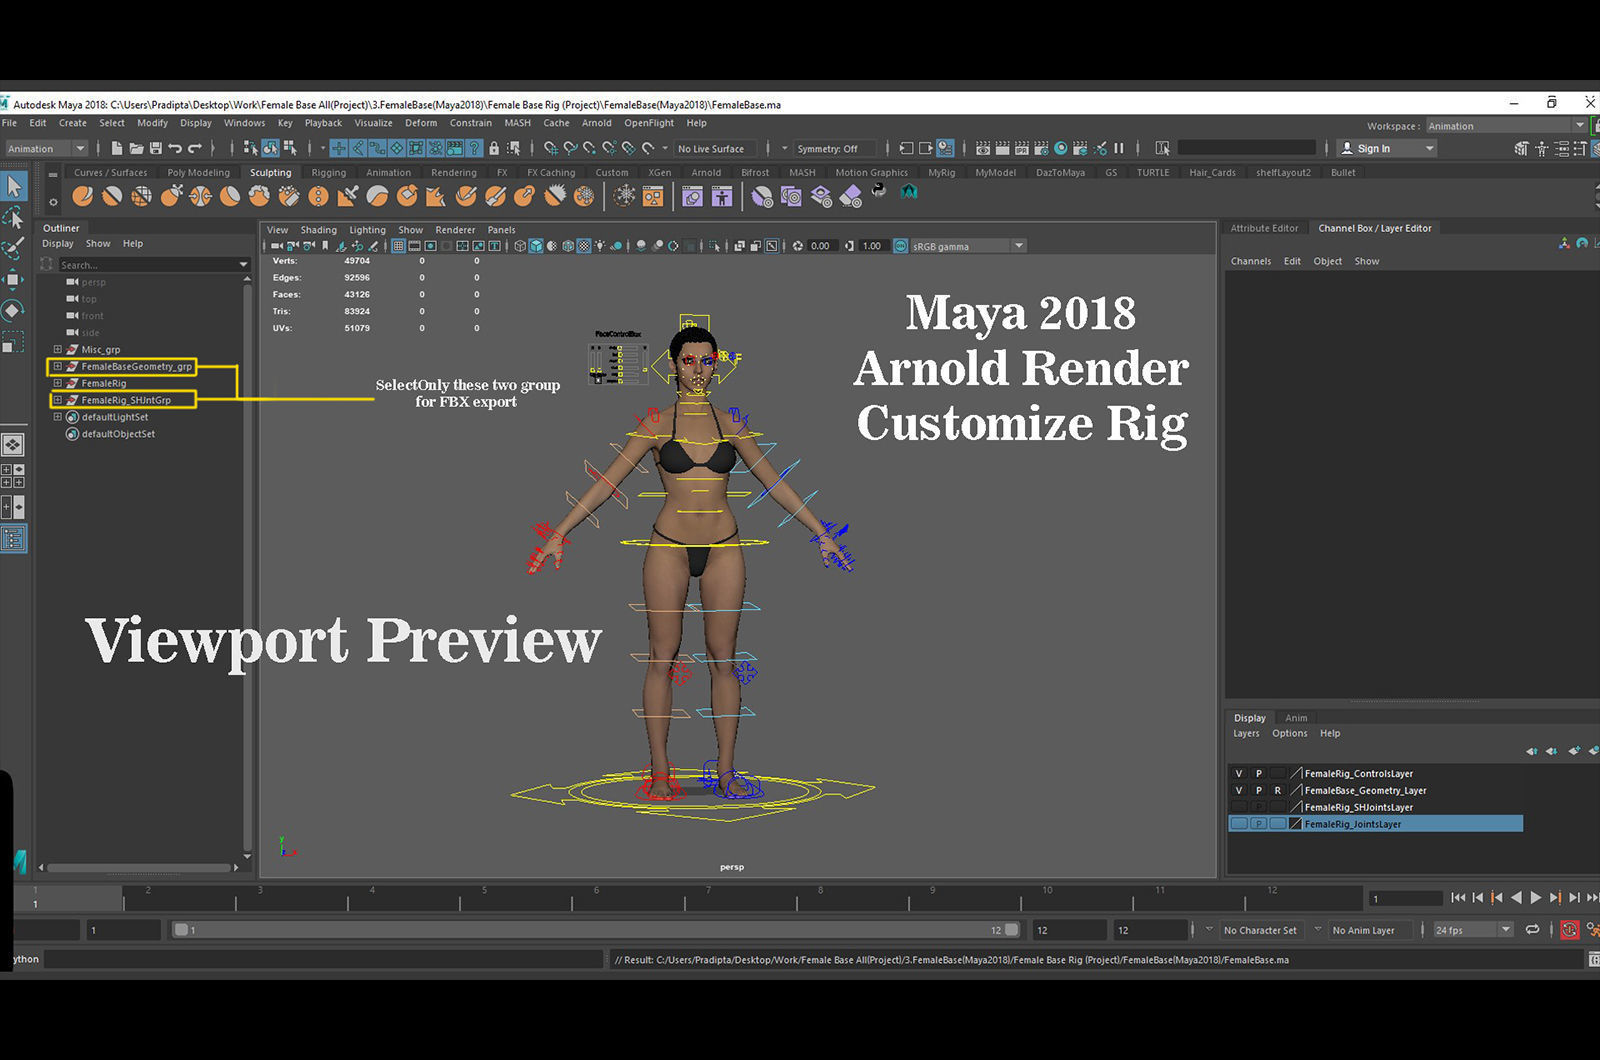Click move layer down arrow icon
The height and width of the screenshot is (1060, 1600).
coord(1552,751)
